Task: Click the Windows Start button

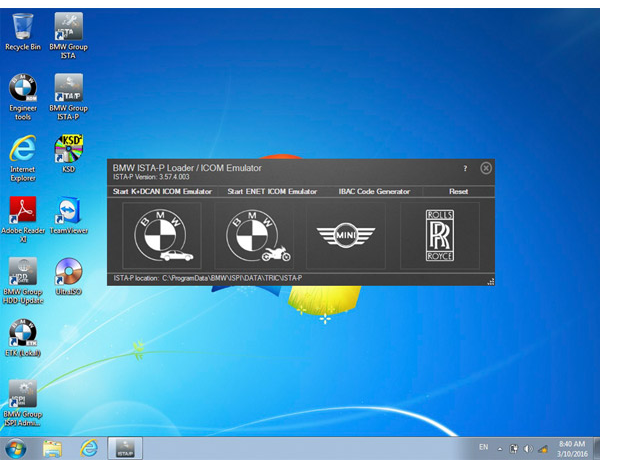Action: point(18,448)
